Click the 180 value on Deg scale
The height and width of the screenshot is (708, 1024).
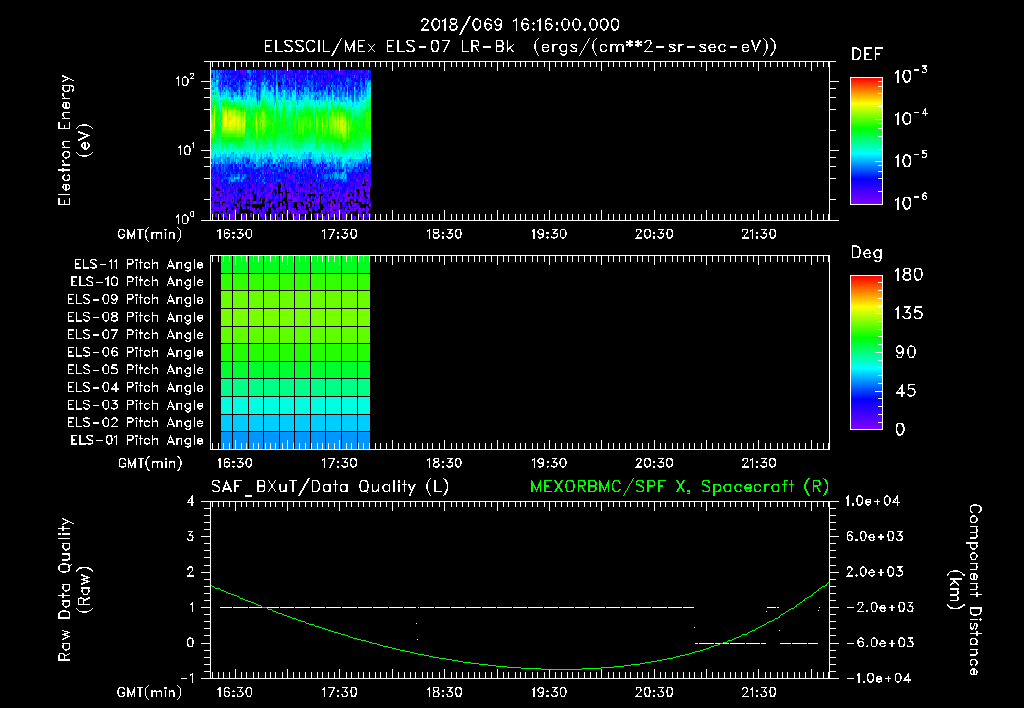(x=908, y=275)
